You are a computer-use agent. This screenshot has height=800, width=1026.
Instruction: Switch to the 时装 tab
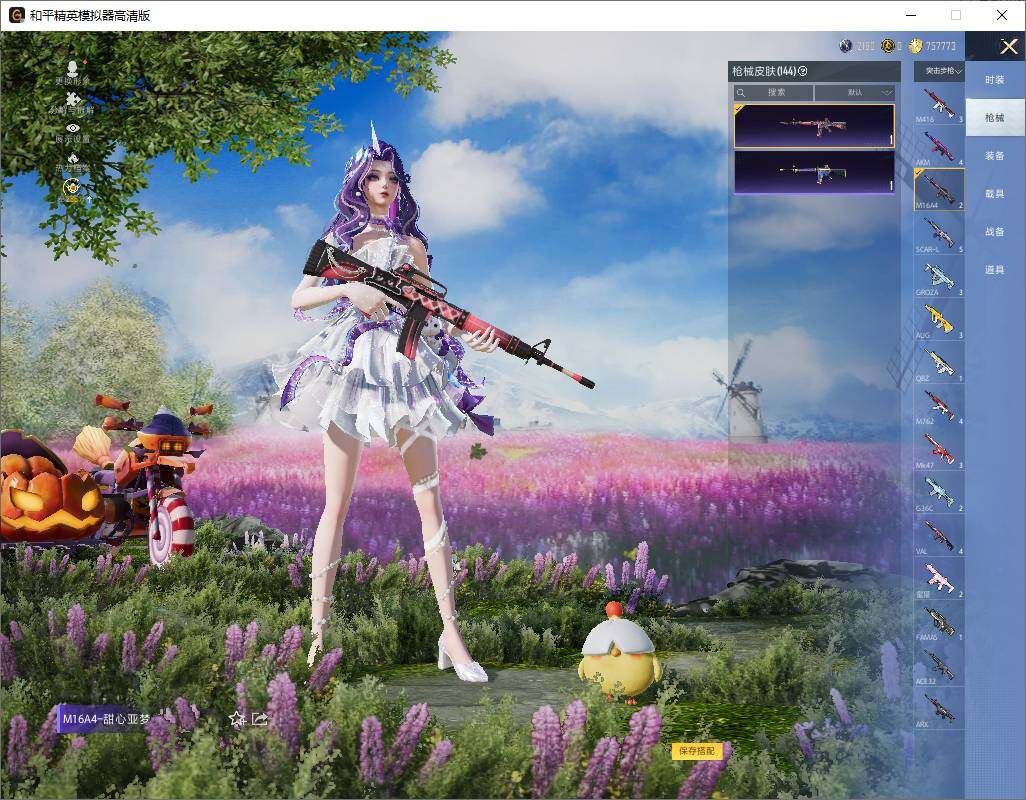[995, 80]
